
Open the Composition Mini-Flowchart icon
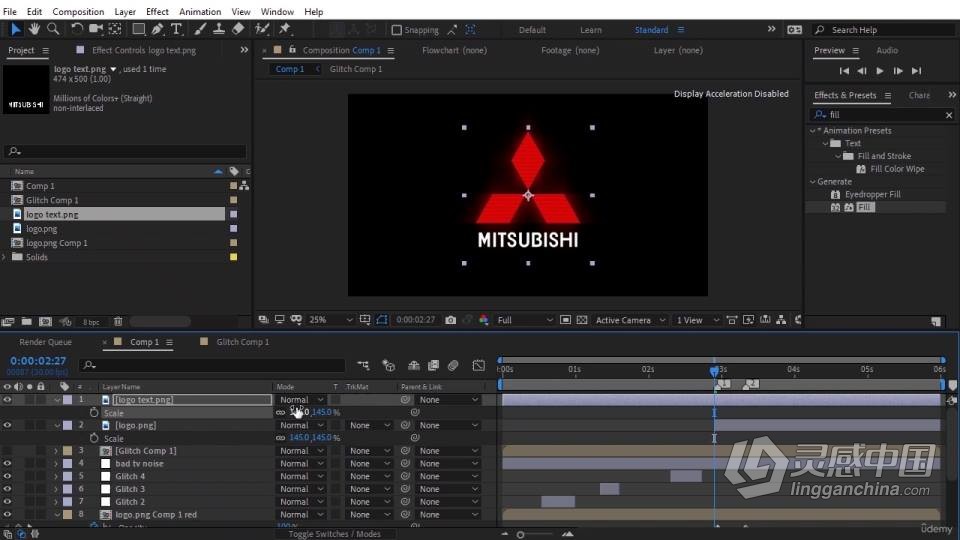coord(364,366)
